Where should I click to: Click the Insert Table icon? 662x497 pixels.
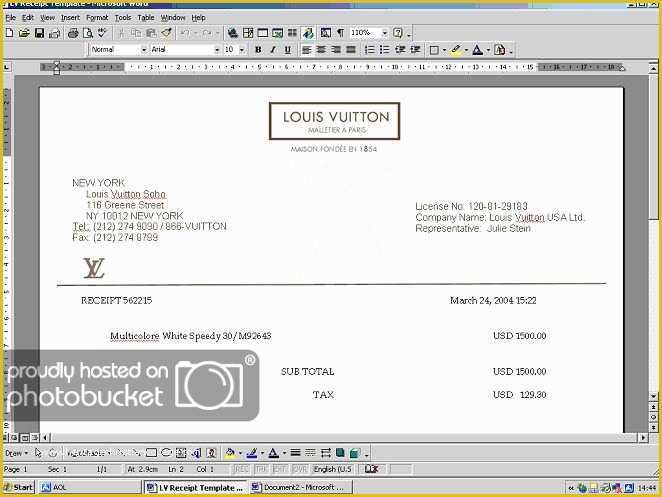coord(263,33)
